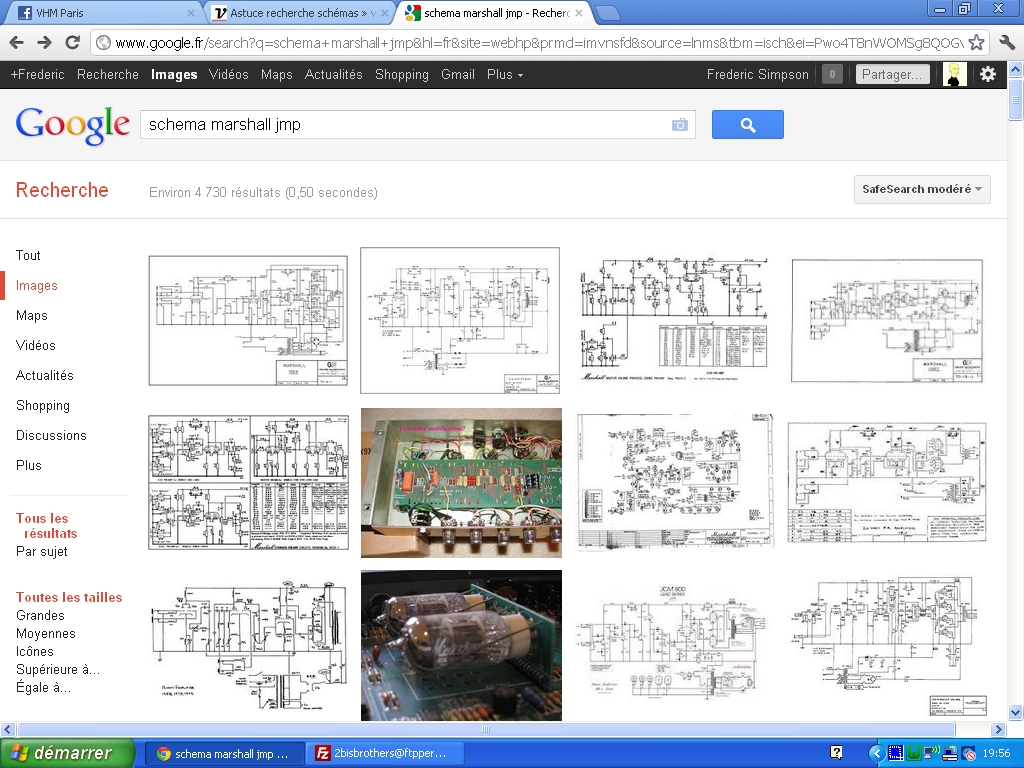Open the notifications counter showing 0
The width and height of the screenshot is (1024, 768).
[x=831, y=74]
